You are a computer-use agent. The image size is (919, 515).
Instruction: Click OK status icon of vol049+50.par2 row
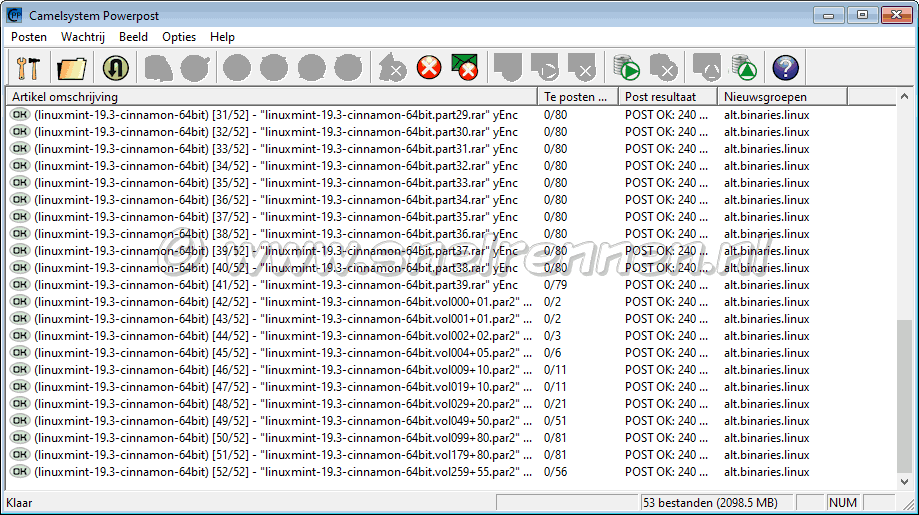[19, 420]
